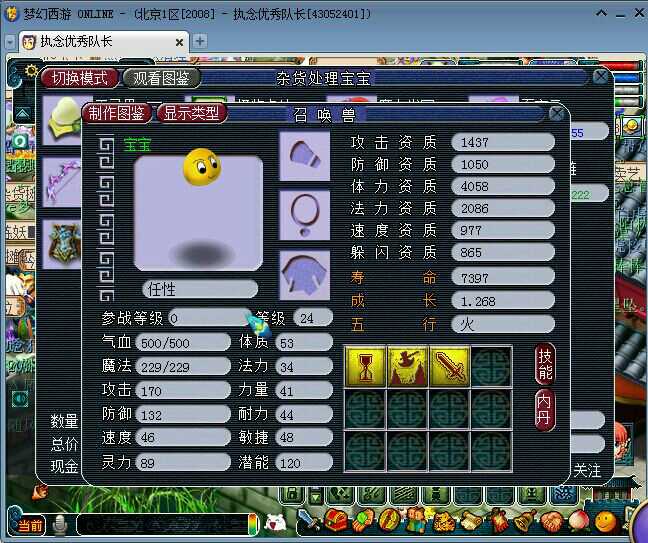
Task: Click the 五行 value 火
Action: coord(503,324)
